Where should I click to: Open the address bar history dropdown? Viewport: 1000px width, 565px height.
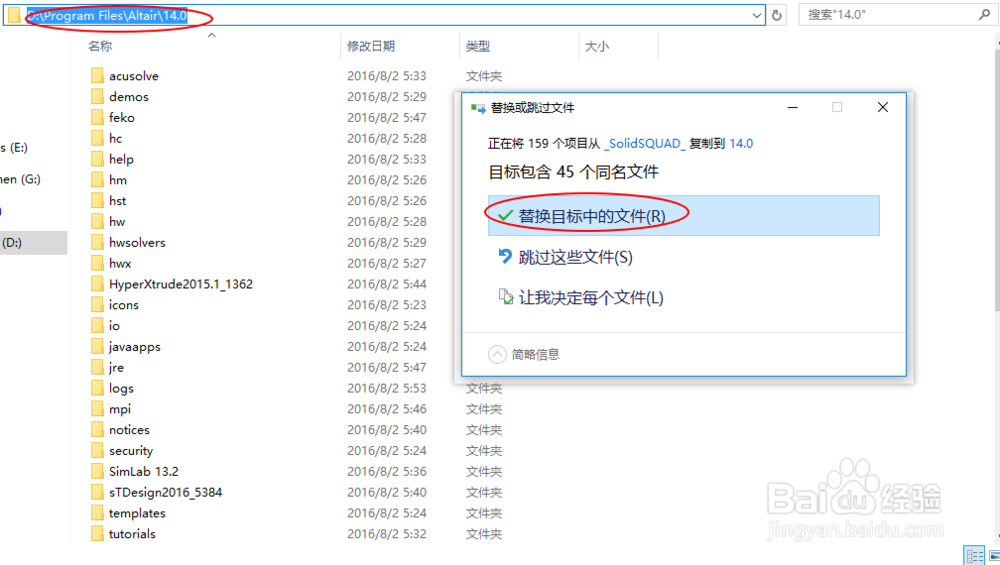[x=756, y=15]
